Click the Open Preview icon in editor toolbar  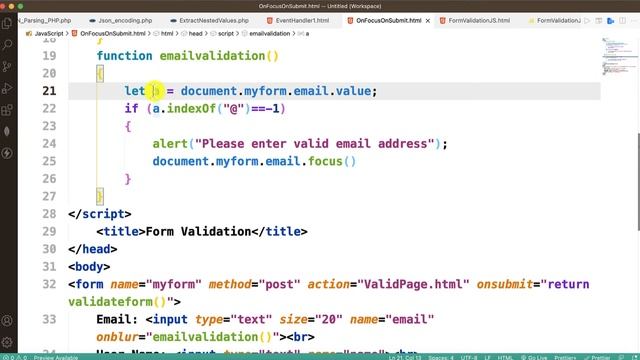599,20
